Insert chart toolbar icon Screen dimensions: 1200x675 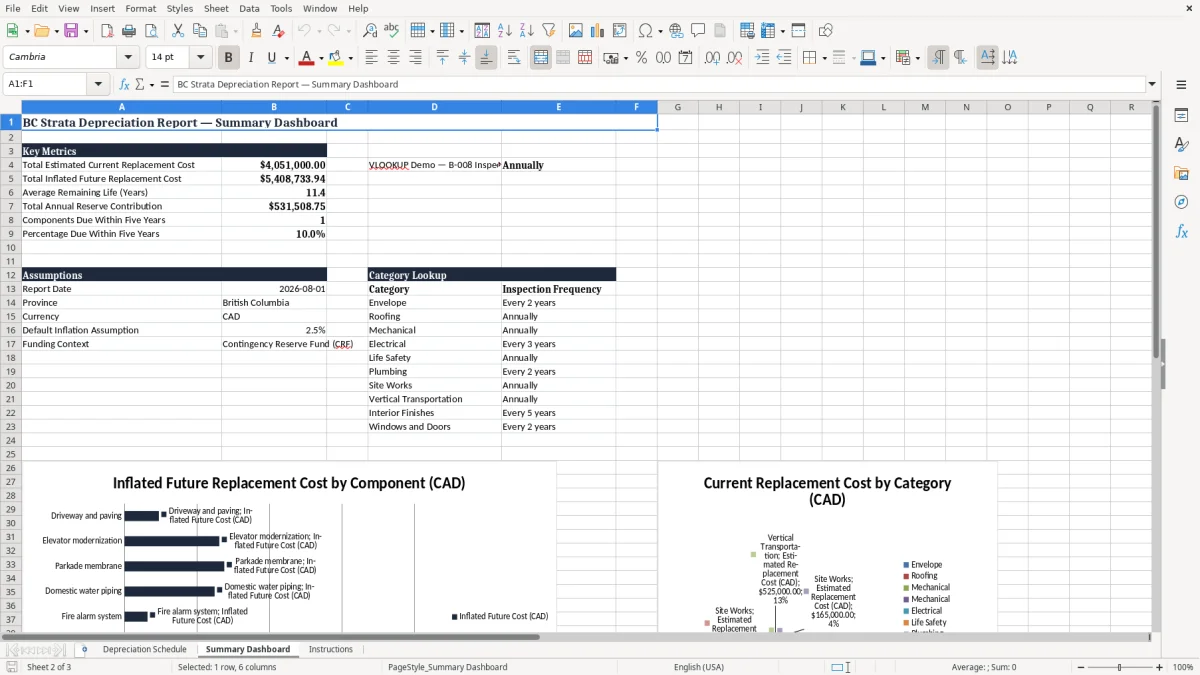[x=598, y=31]
